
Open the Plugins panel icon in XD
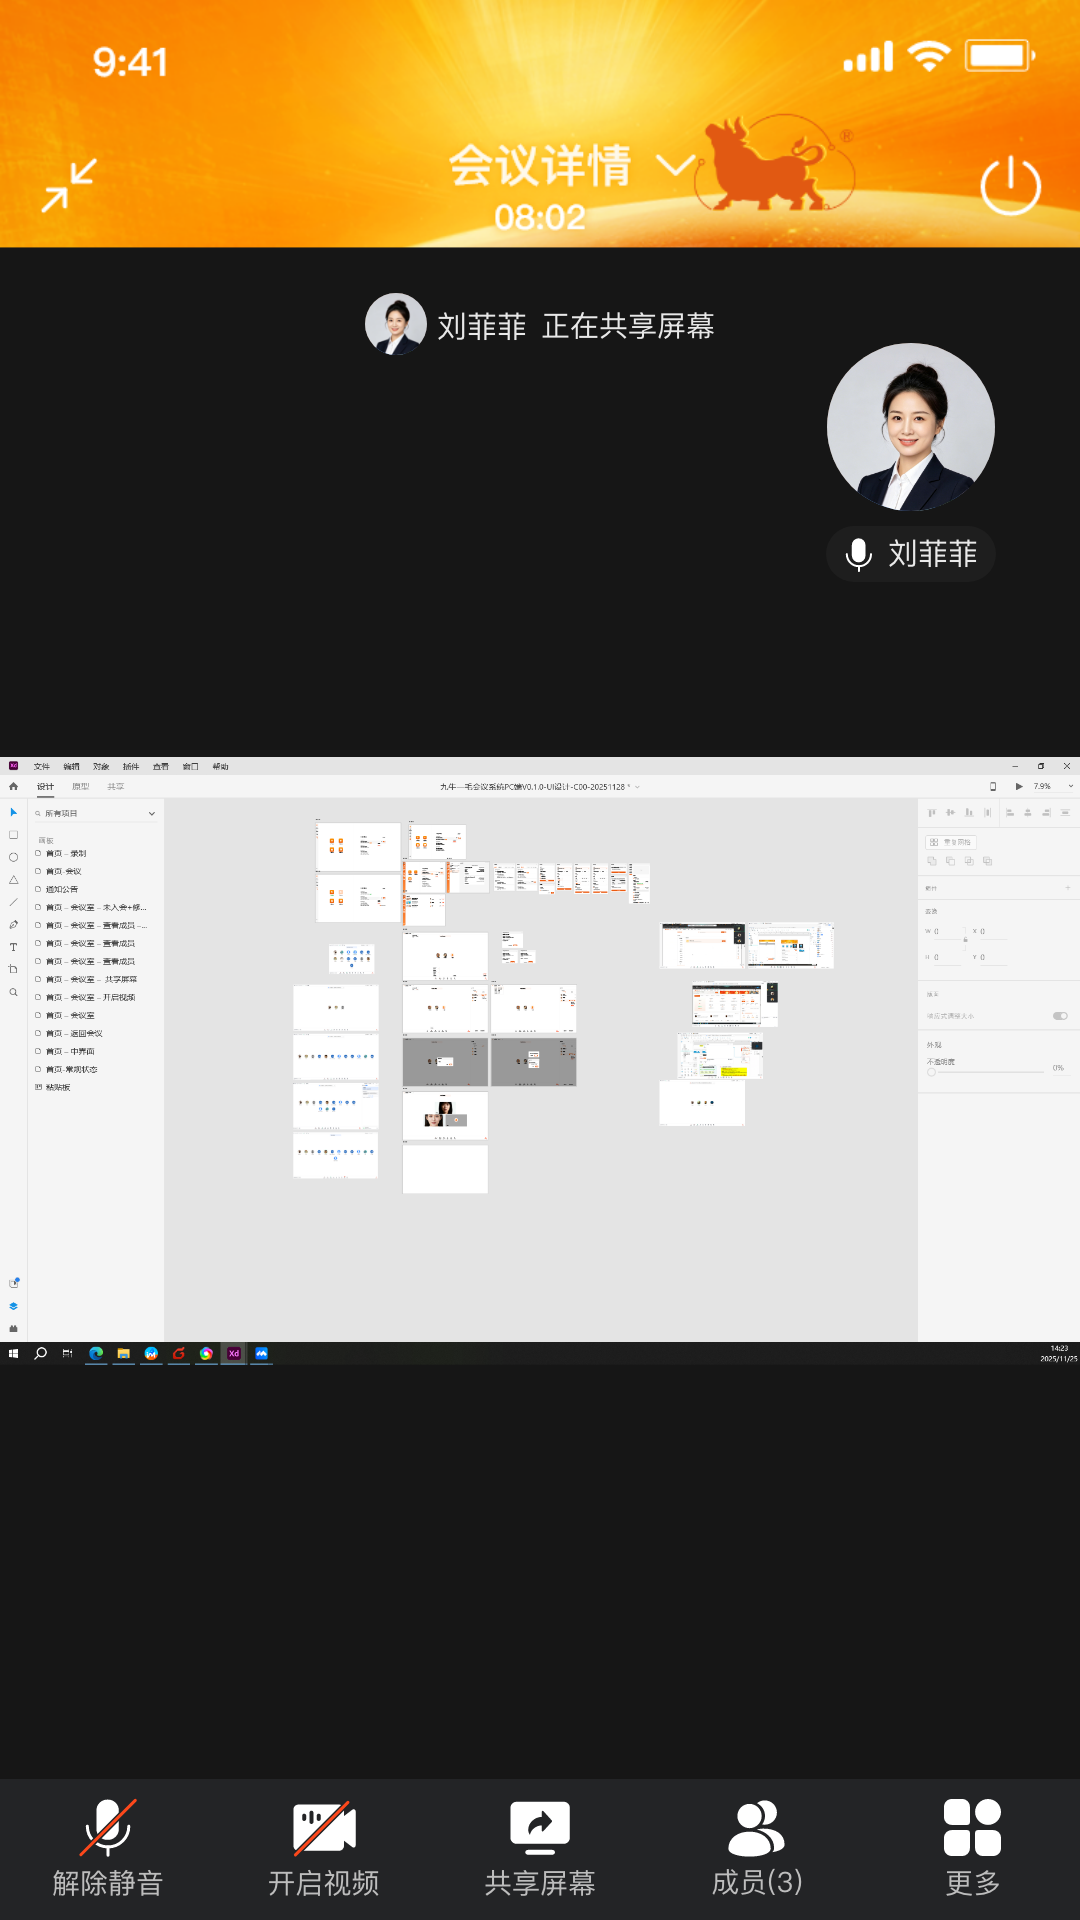pos(13,1328)
